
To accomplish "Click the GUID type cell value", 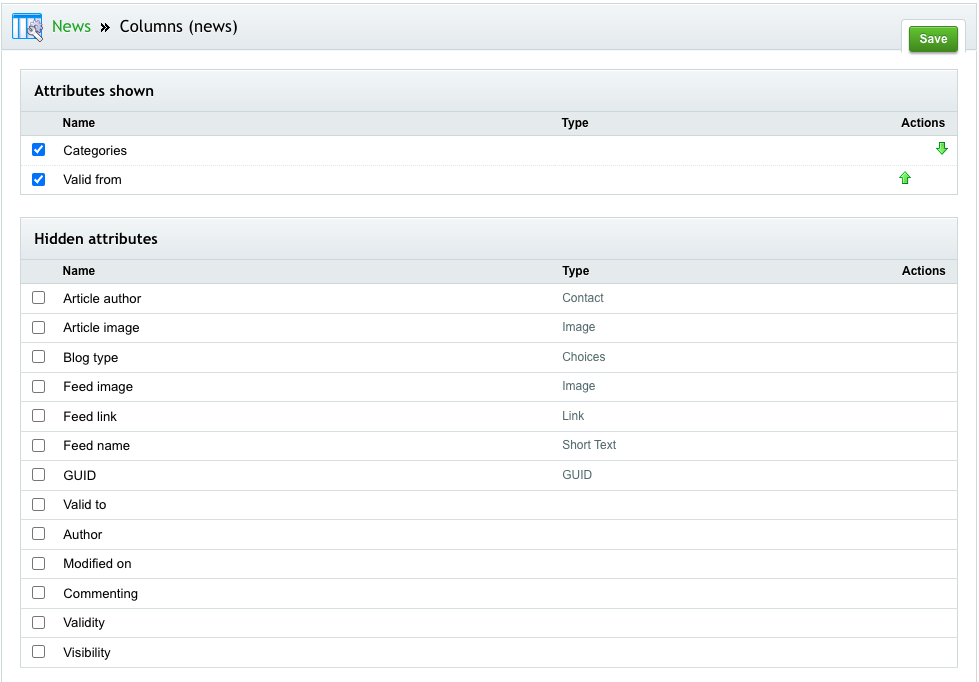I will tap(577, 475).
